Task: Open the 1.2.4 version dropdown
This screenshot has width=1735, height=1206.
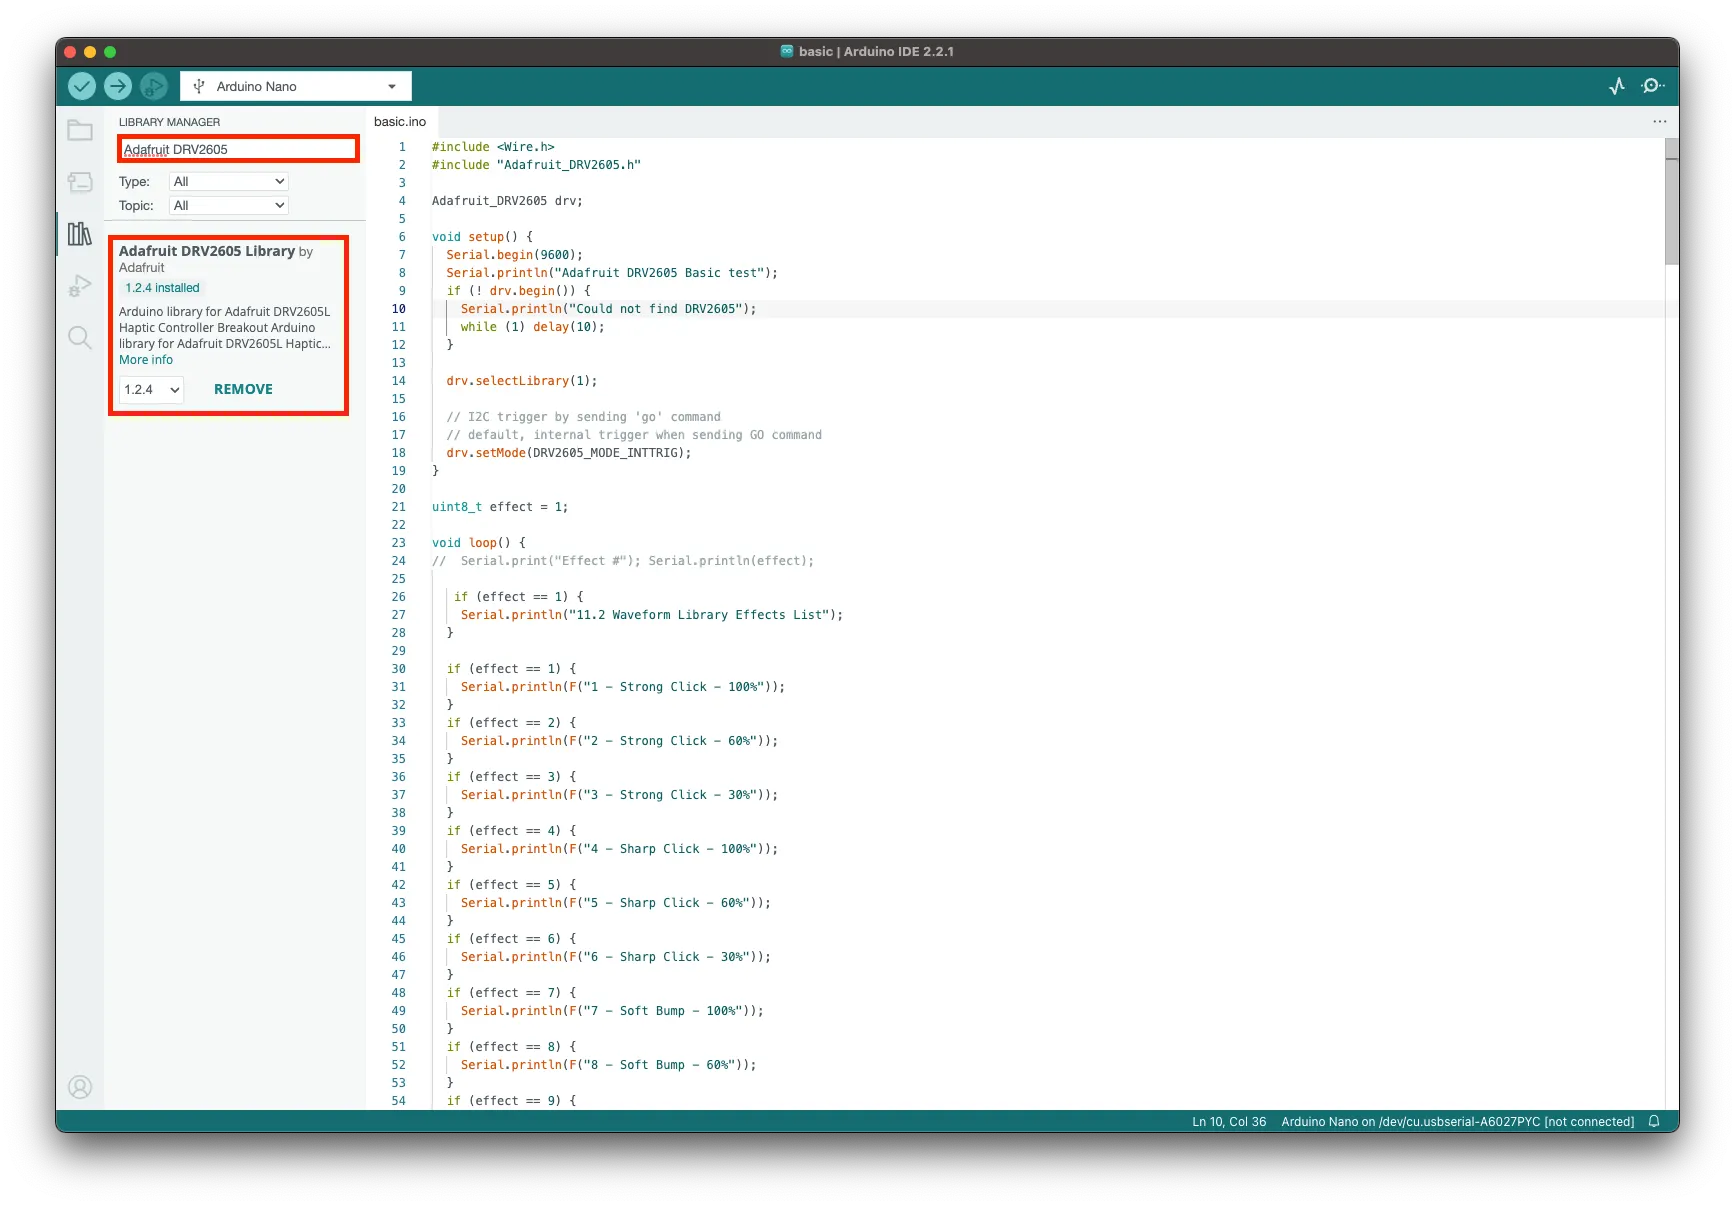Action: click(x=152, y=389)
